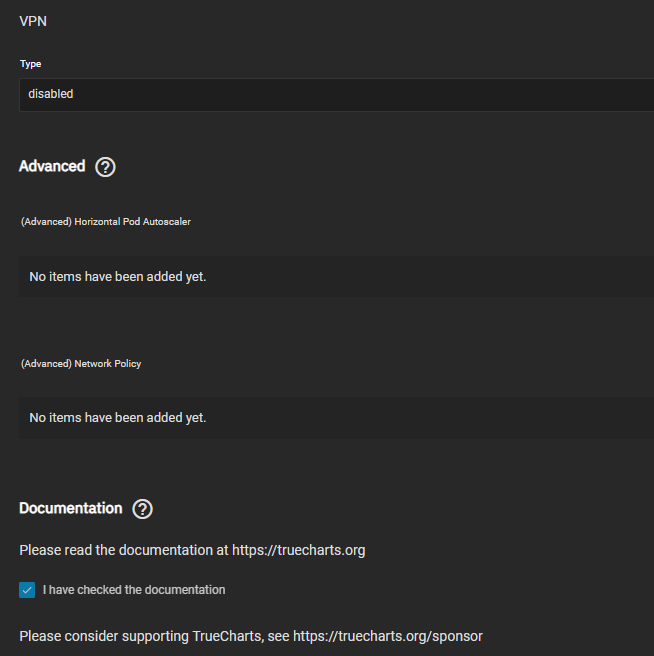Select the (Advanced) Network Policy label
The height and width of the screenshot is (656, 654).
[x=81, y=364]
